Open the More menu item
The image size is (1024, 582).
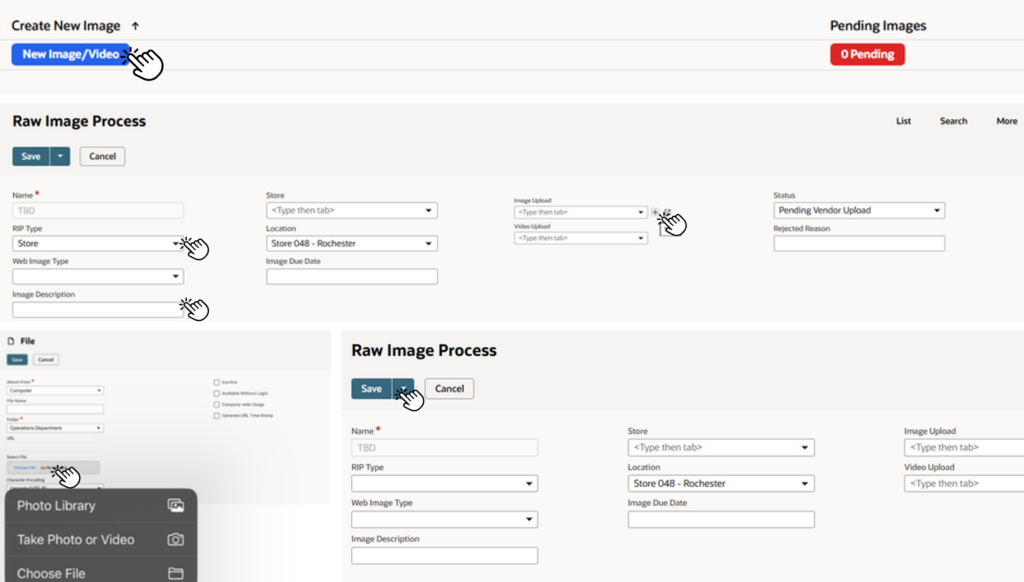(1006, 121)
